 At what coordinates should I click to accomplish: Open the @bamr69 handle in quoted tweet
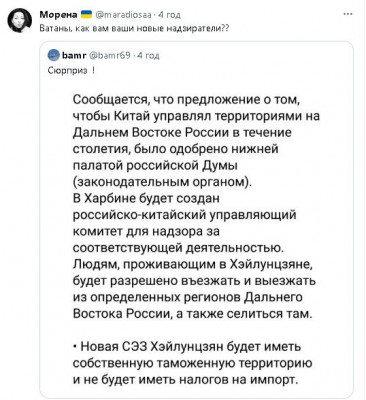106,55
